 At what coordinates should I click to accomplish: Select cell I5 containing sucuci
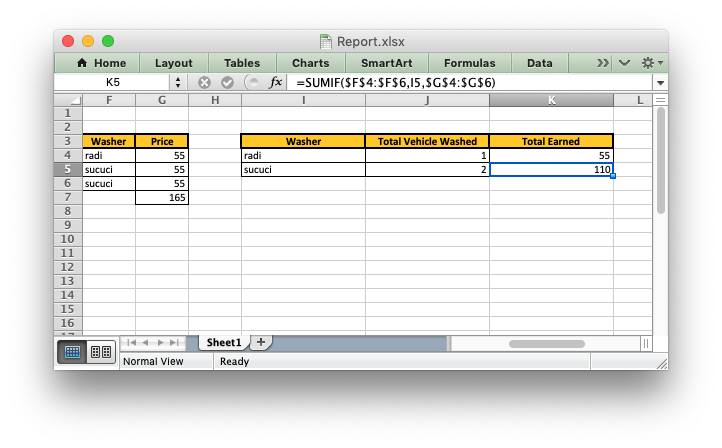(303, 169)
